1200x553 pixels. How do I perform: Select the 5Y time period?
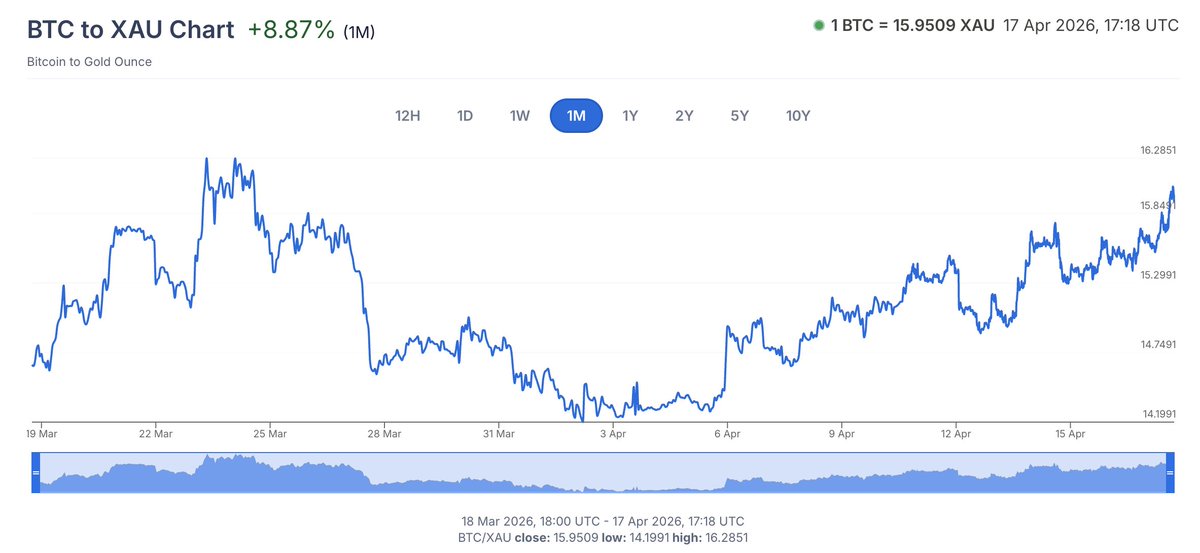point(740,116)
